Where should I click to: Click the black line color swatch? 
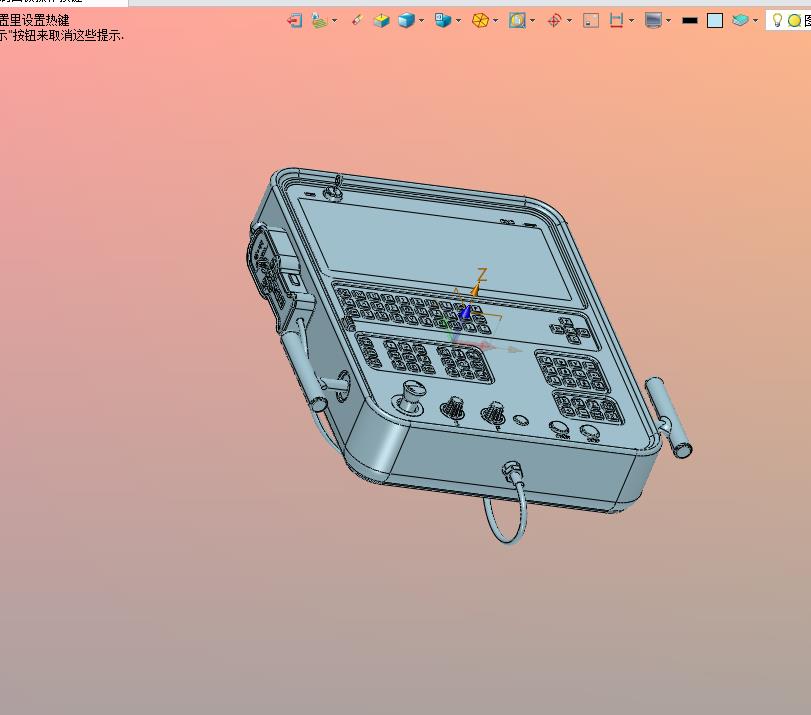tap(689, 20)
